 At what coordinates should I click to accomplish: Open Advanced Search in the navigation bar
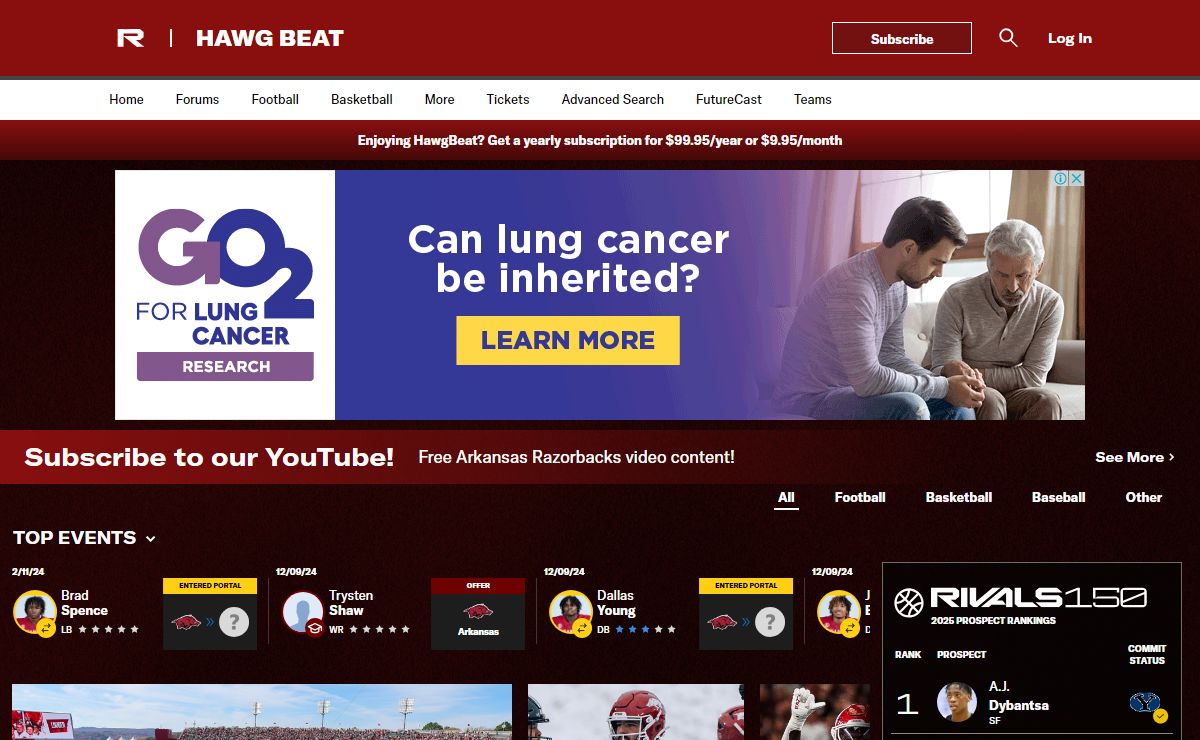point(613,99)
